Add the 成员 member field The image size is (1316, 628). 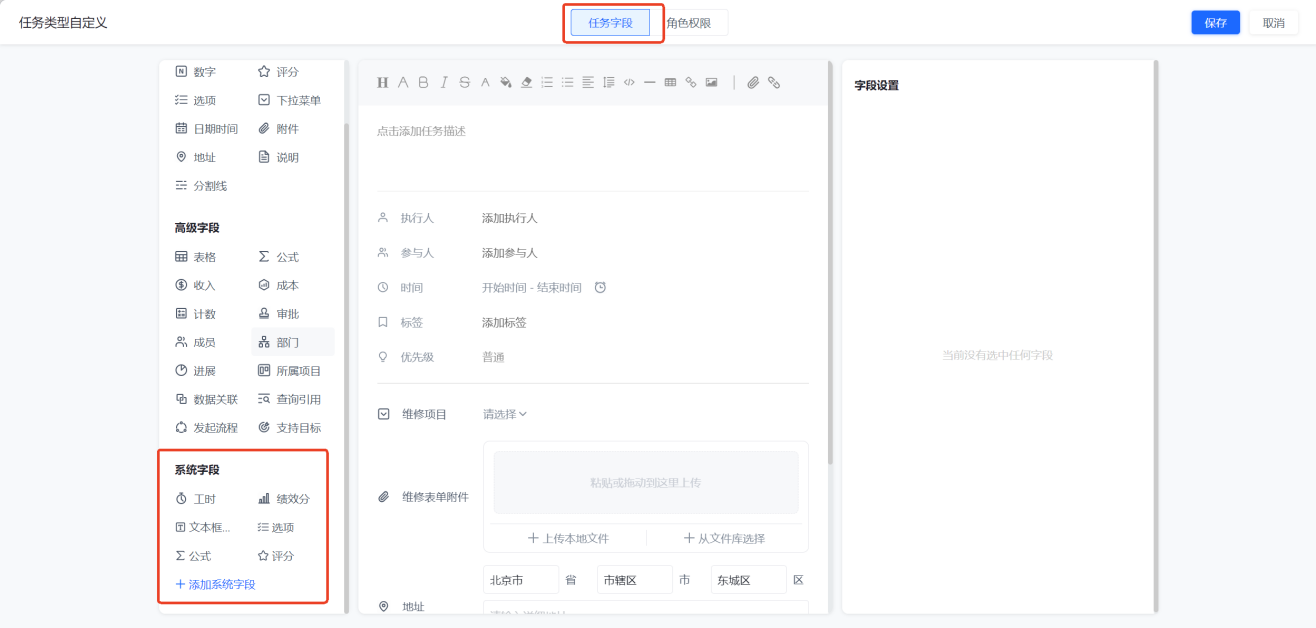click(x=195, y=342)
